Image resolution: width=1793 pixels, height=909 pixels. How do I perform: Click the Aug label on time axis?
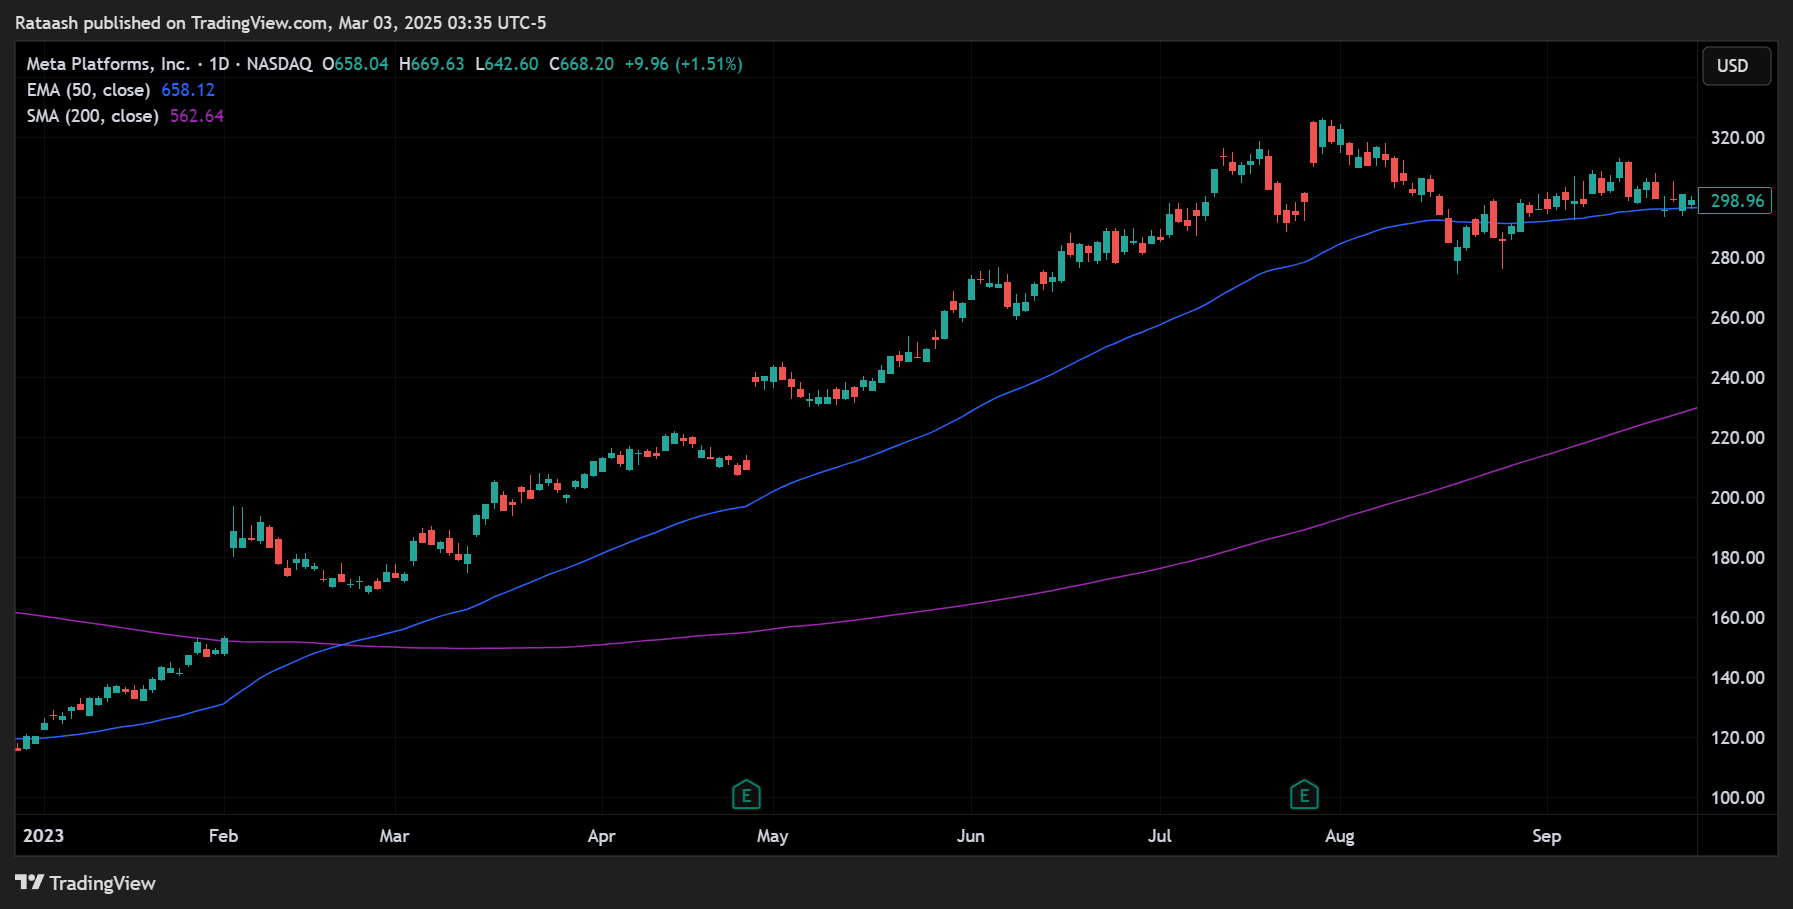point(1339,836)
